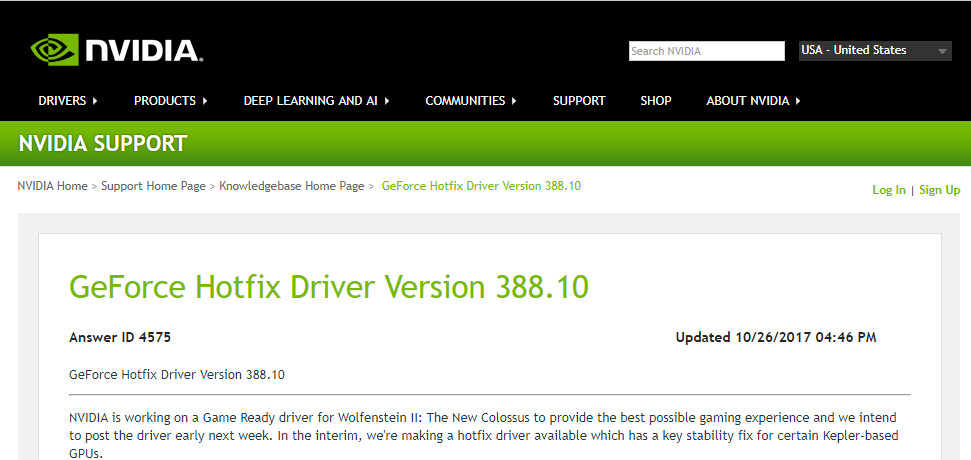Click the green GeForce Hotfix Driver breadcrumb
This screenshot has height=460, width=971.
(x=481, y=186)
